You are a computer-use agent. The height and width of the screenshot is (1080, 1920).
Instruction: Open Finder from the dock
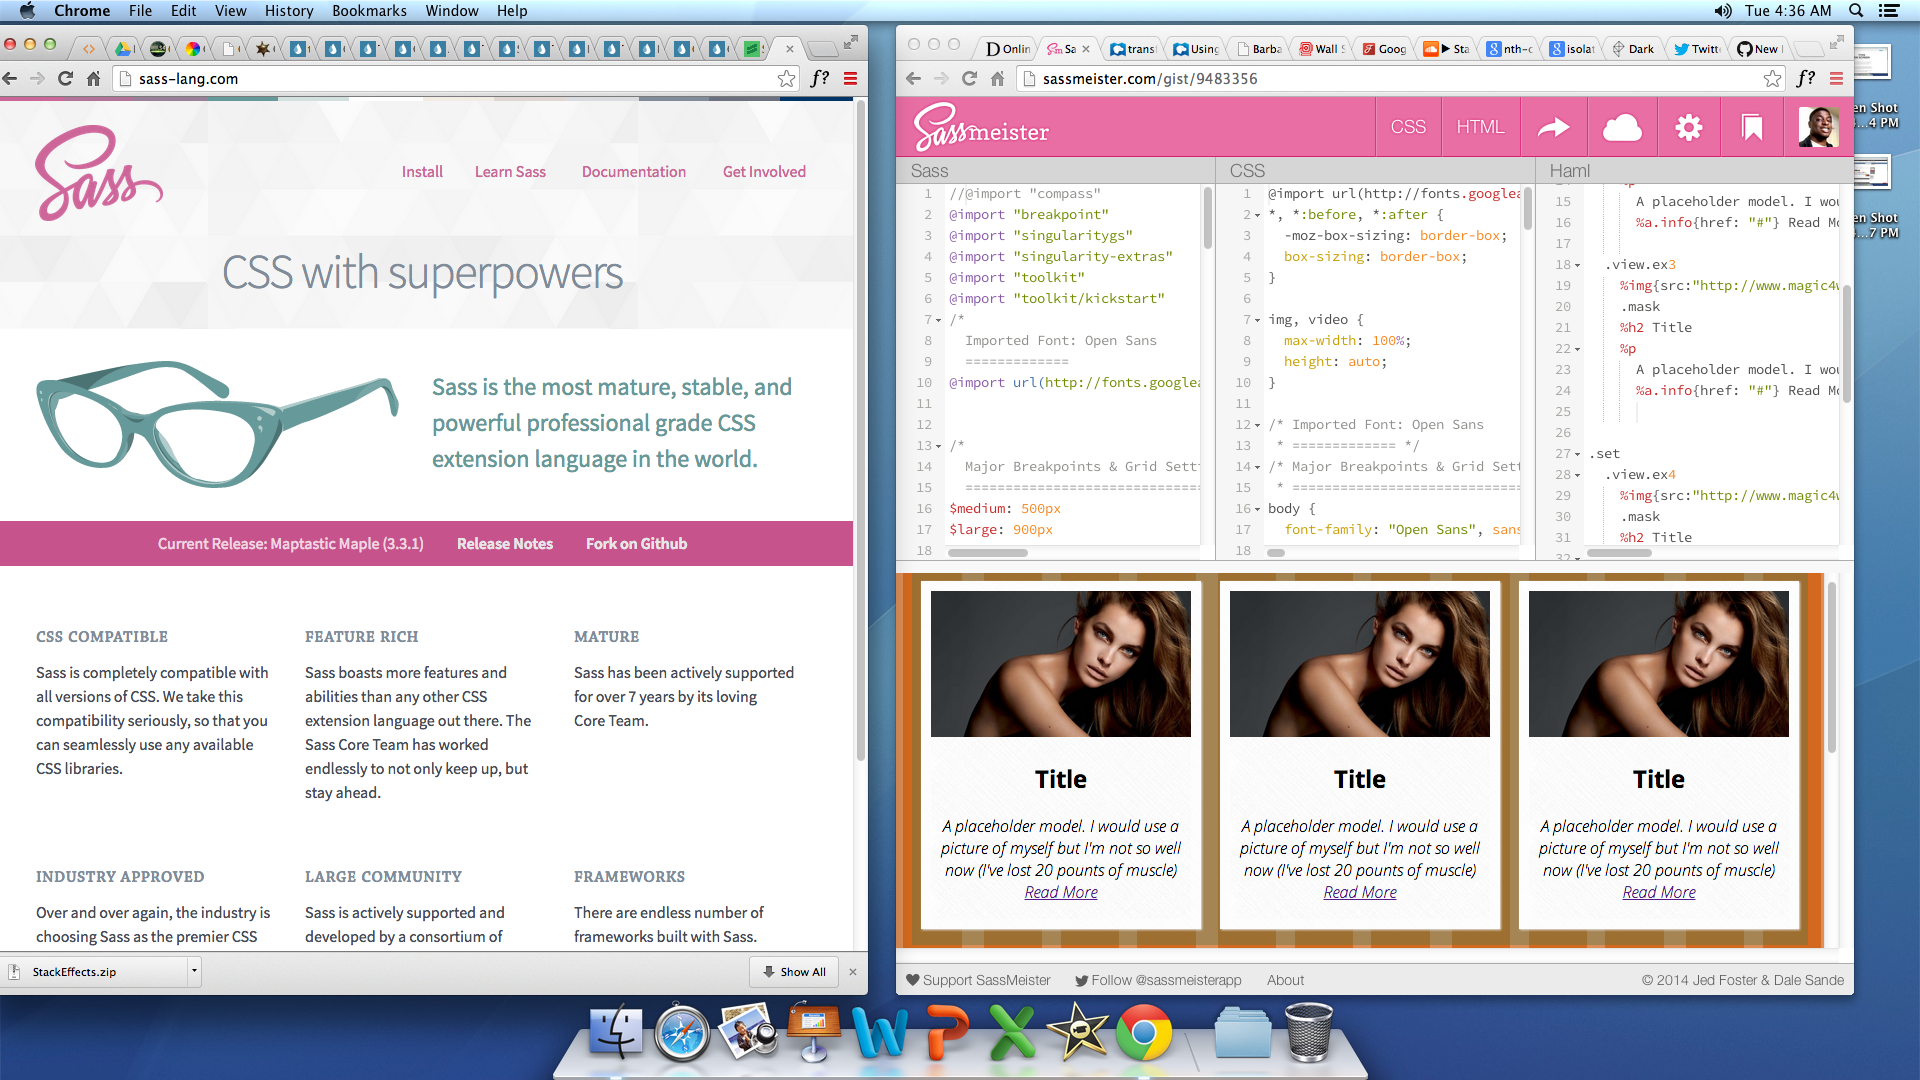click(x=616, y=1032)
